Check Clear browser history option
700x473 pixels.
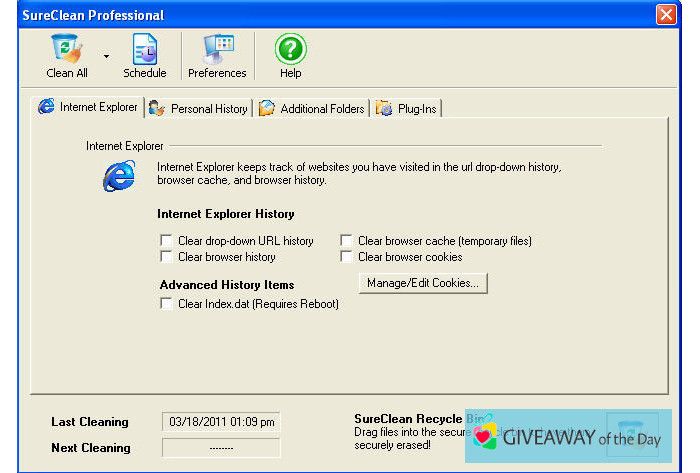[166, 257]
